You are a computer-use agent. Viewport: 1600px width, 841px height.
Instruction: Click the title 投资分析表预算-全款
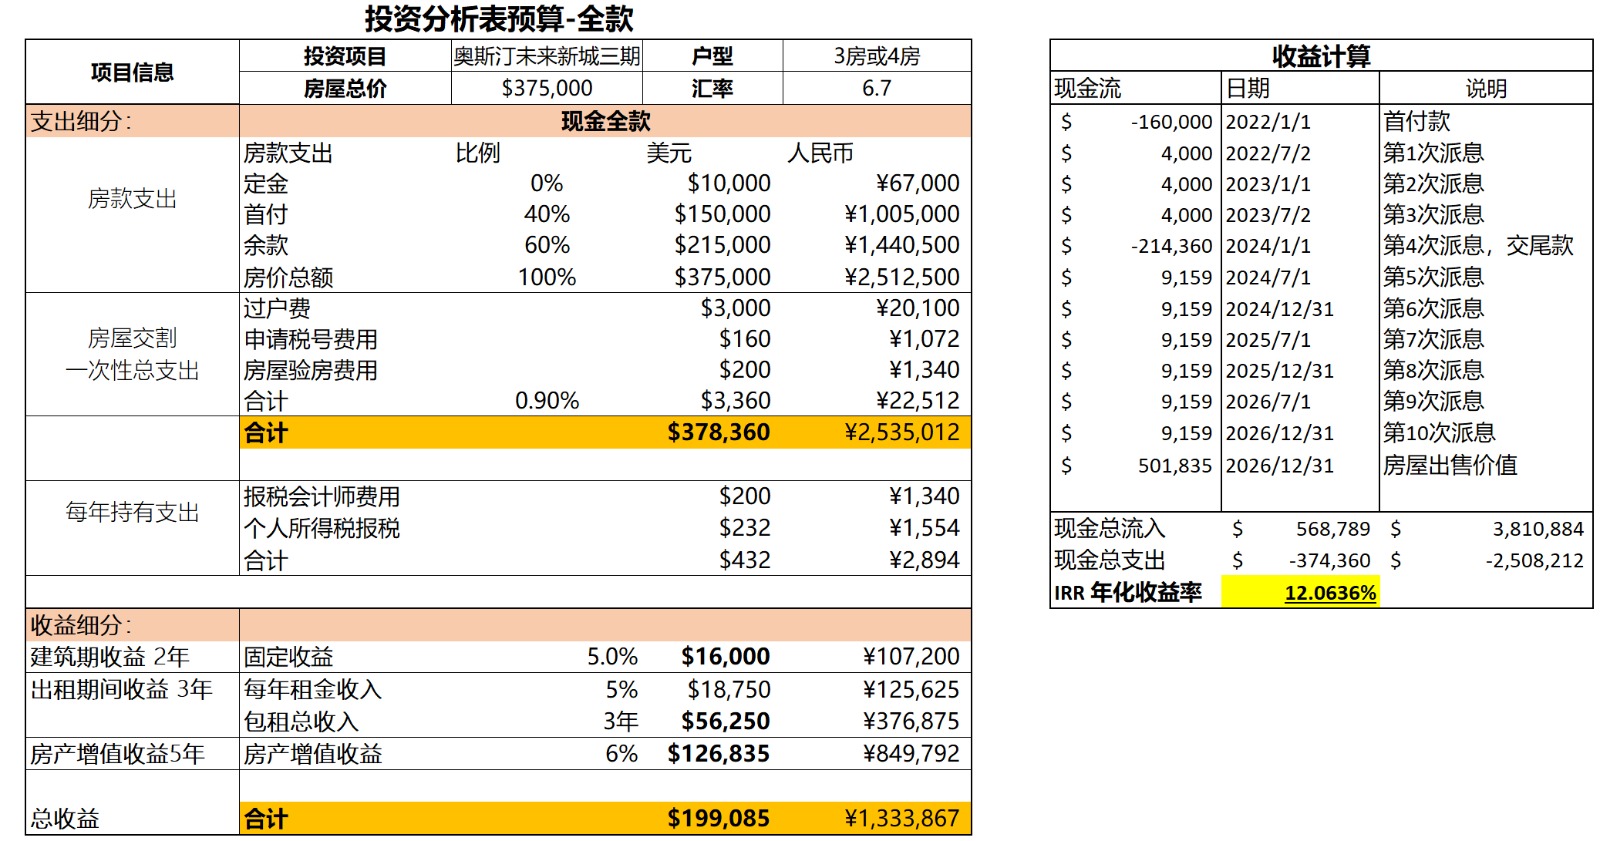[498, 18]
